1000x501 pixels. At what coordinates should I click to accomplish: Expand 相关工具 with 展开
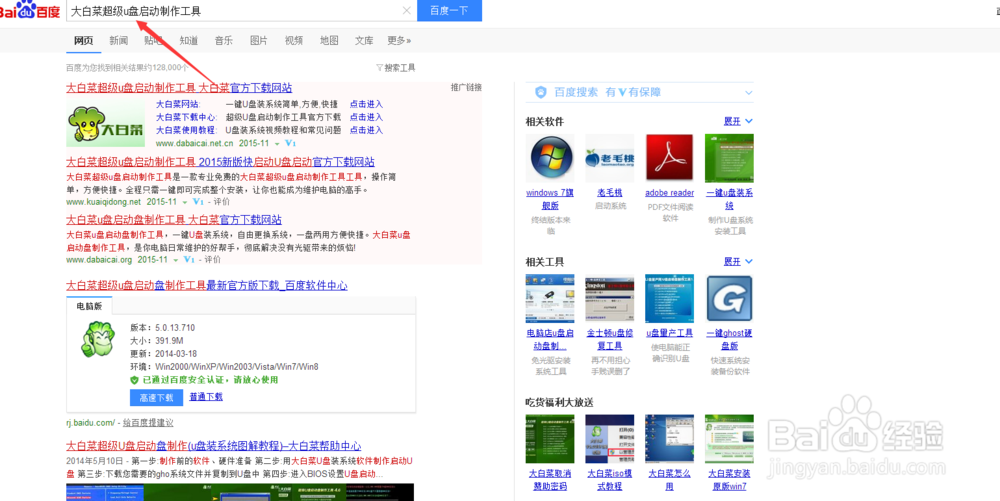click(739, 262)
